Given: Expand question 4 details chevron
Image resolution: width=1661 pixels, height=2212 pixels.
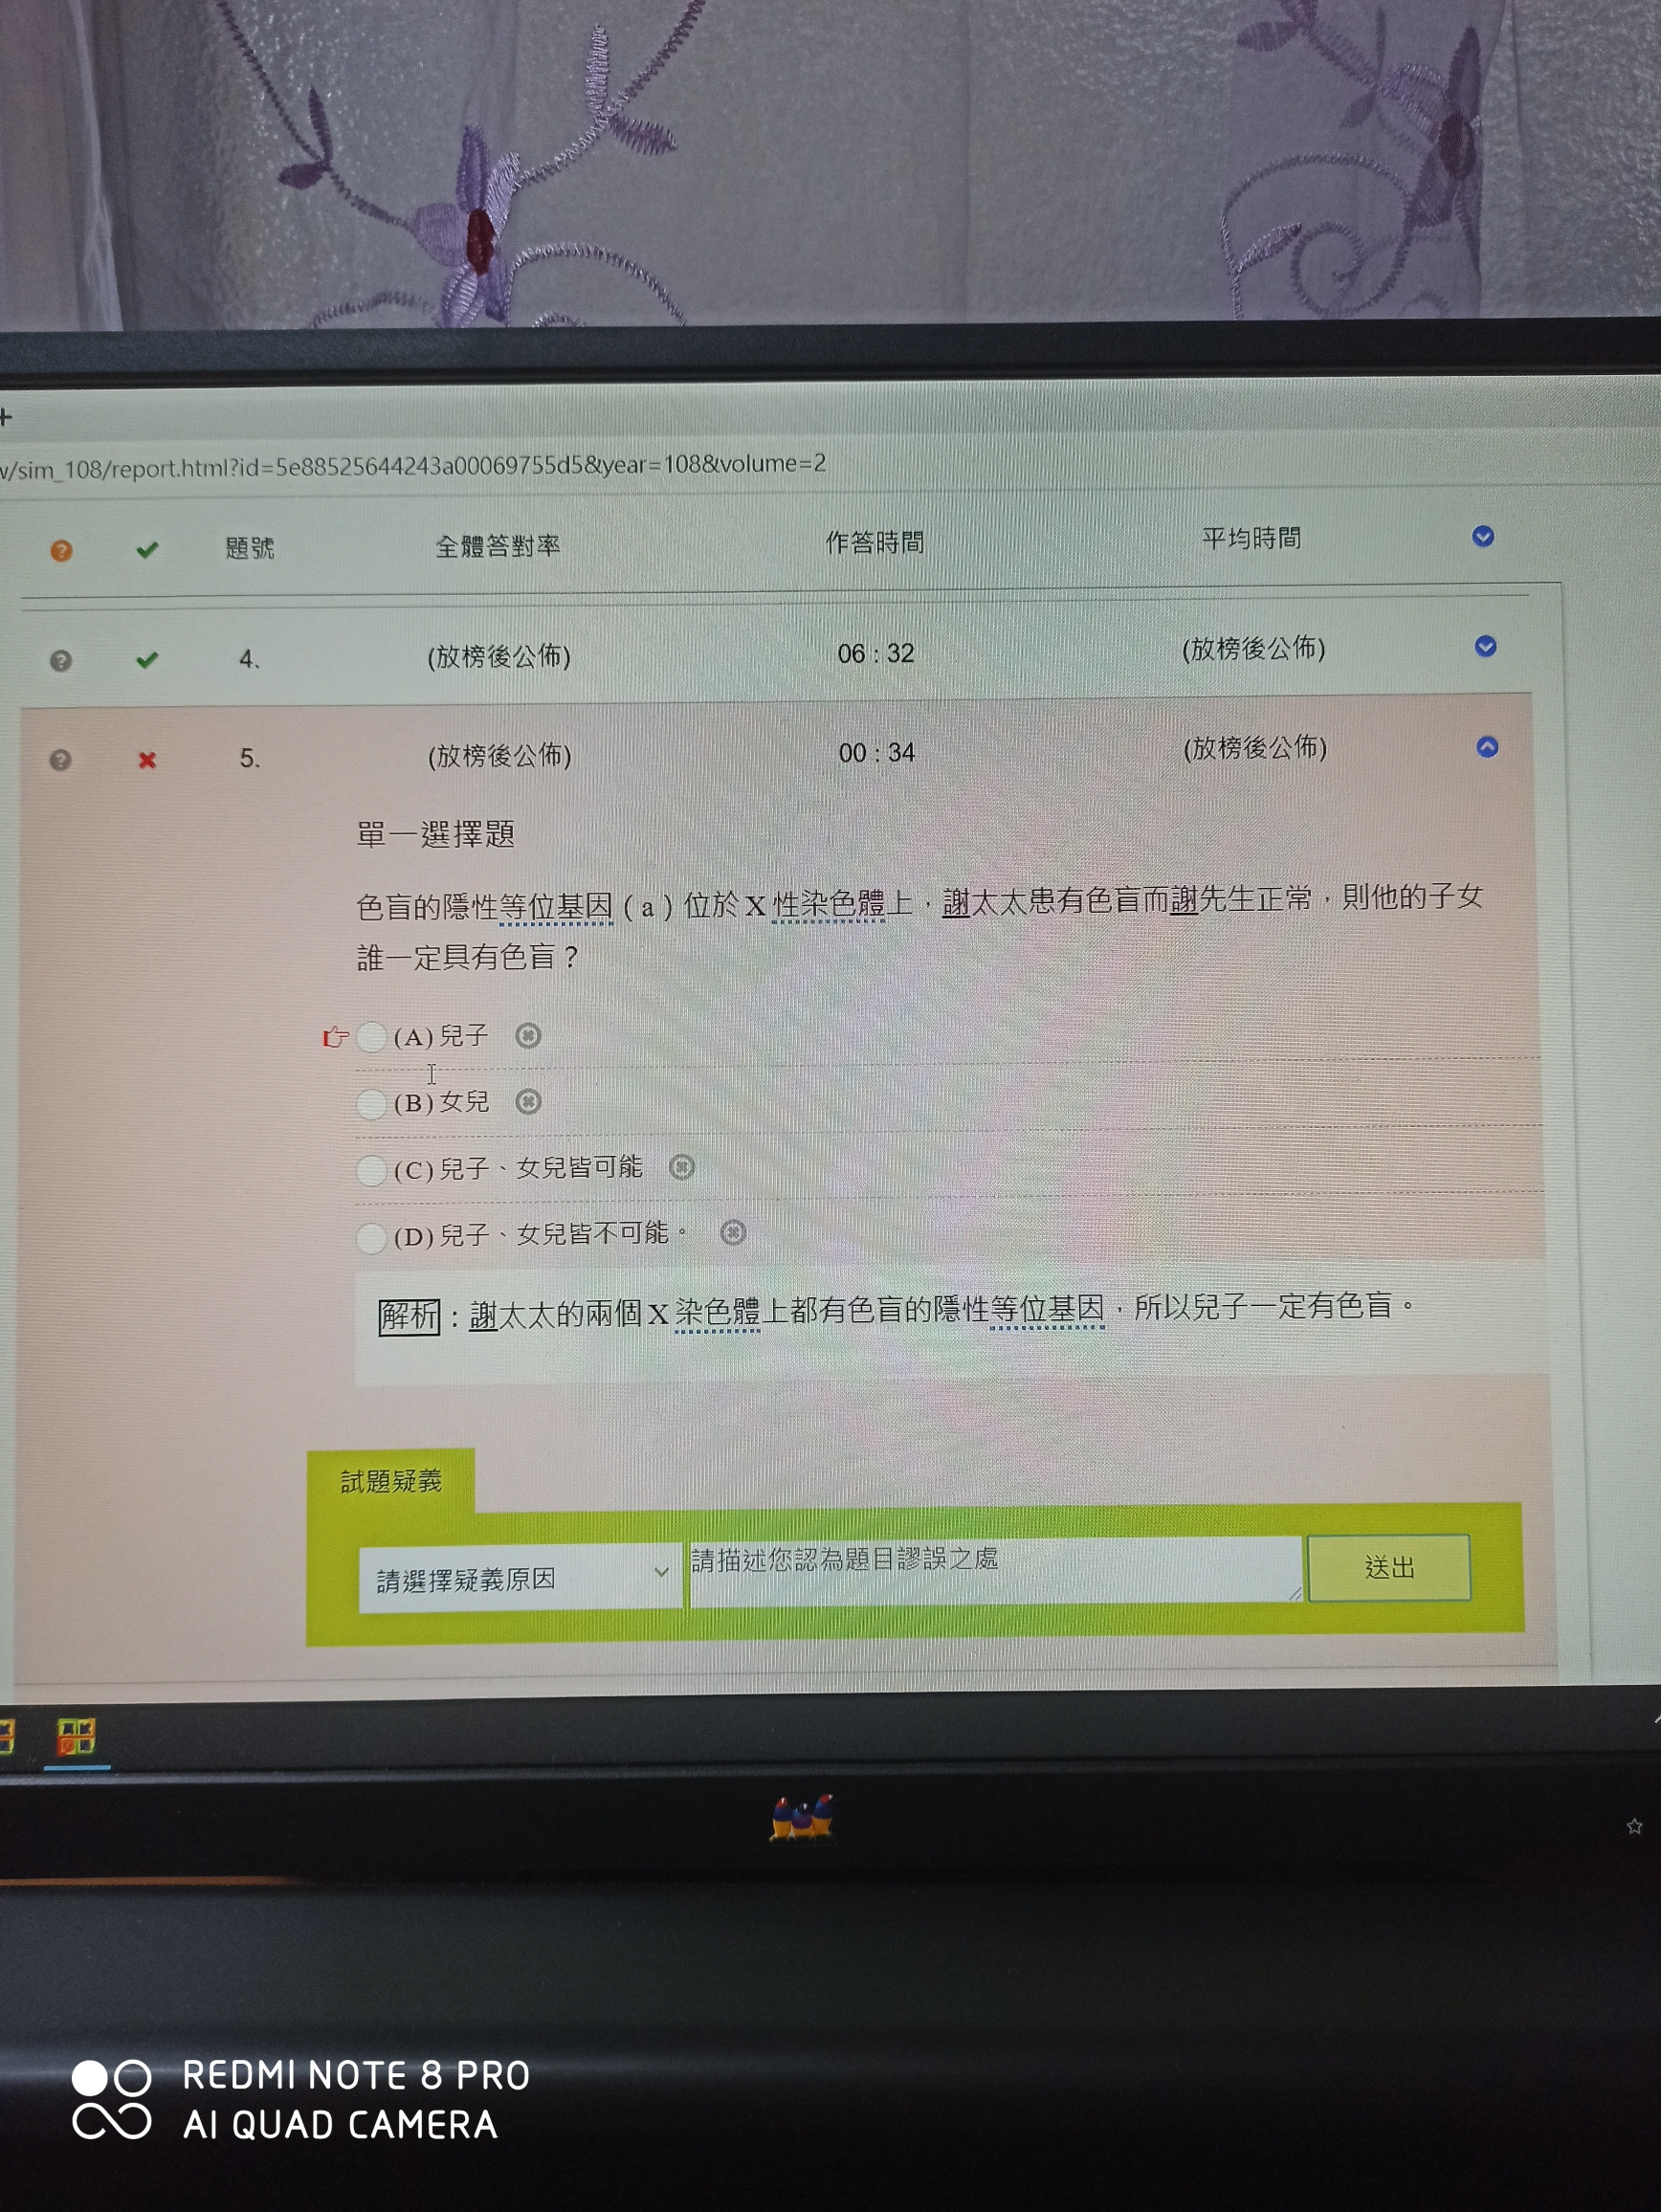Looking at the screenshot, I should [1485, 646].
